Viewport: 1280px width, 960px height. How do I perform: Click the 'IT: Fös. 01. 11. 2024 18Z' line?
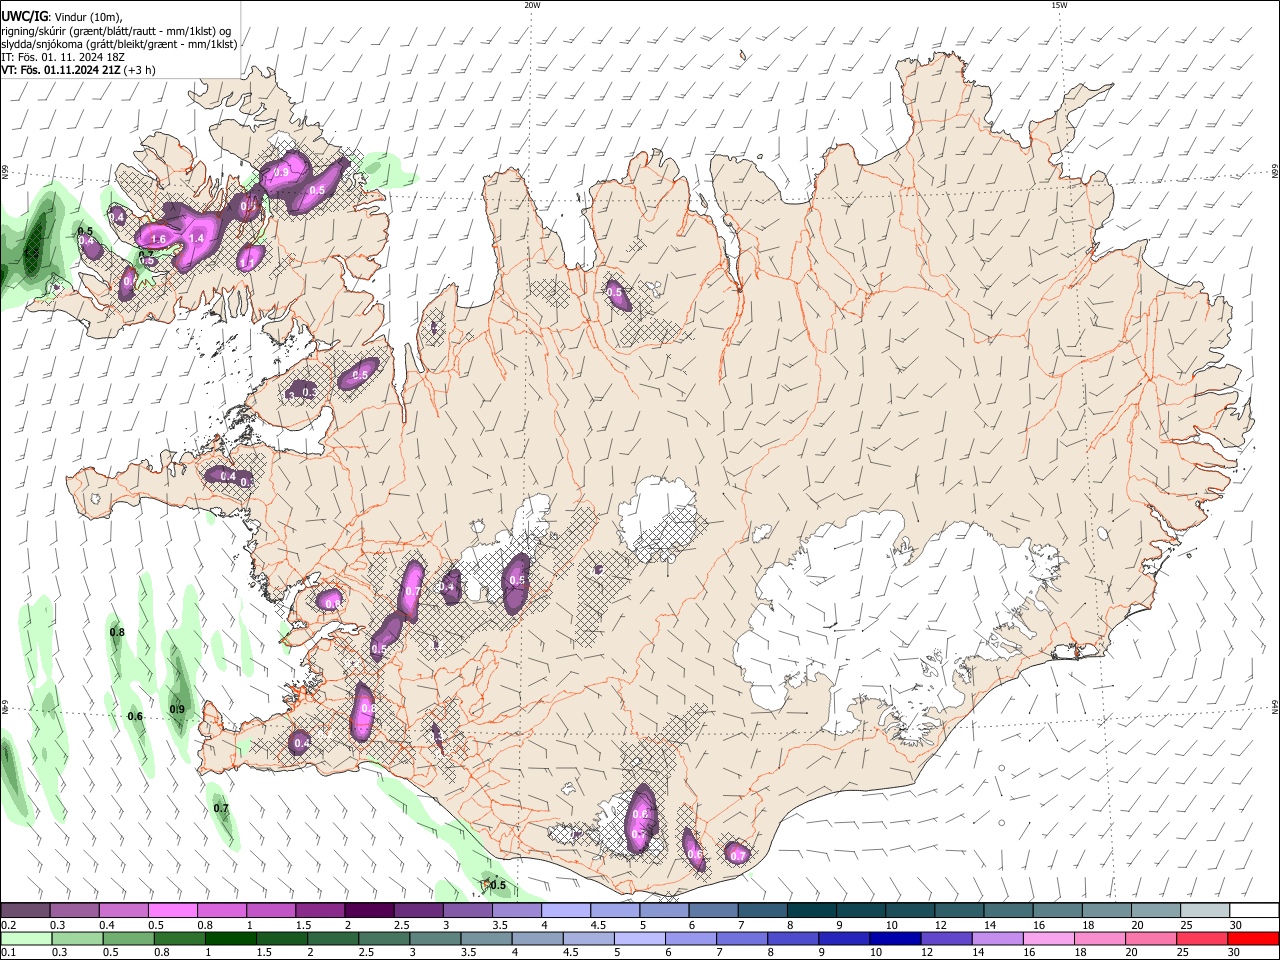click(x=62, y=57)
